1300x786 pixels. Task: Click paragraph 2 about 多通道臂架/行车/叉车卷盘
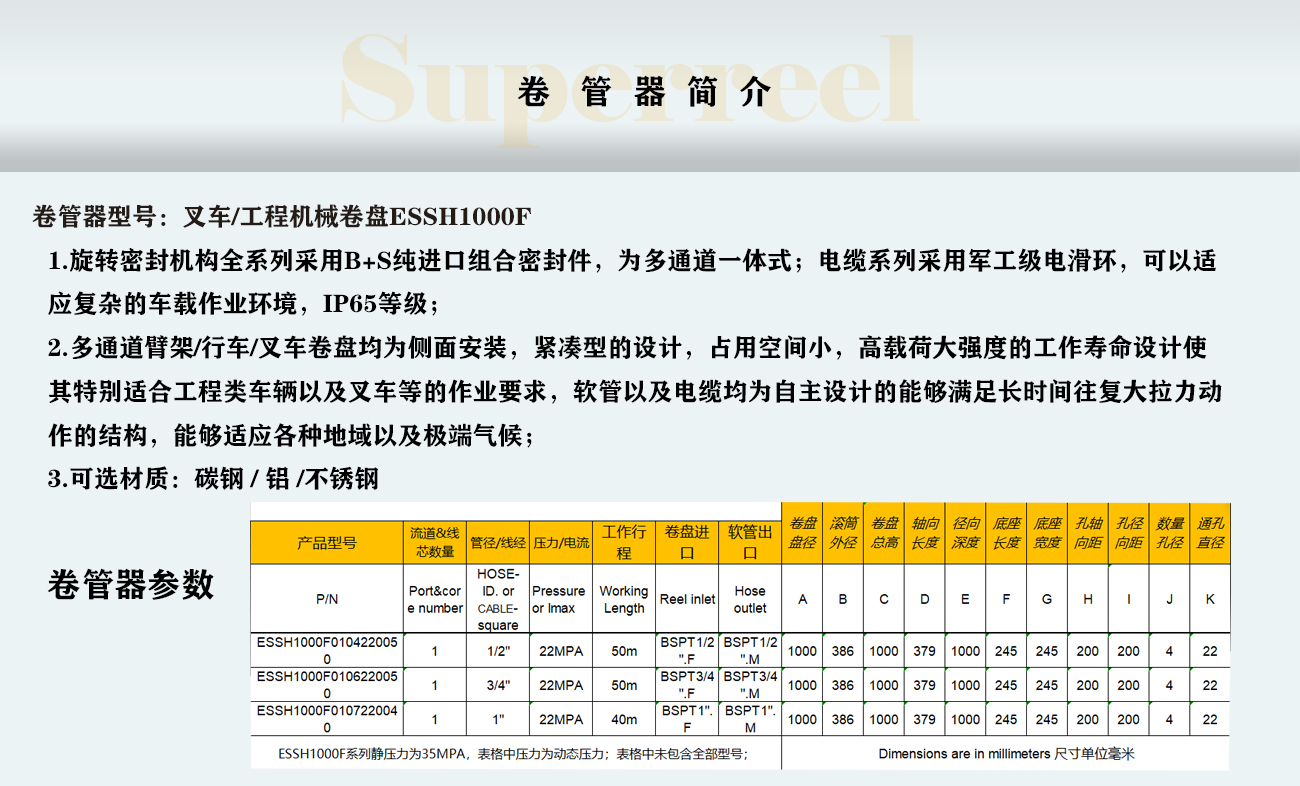[634, 391]
